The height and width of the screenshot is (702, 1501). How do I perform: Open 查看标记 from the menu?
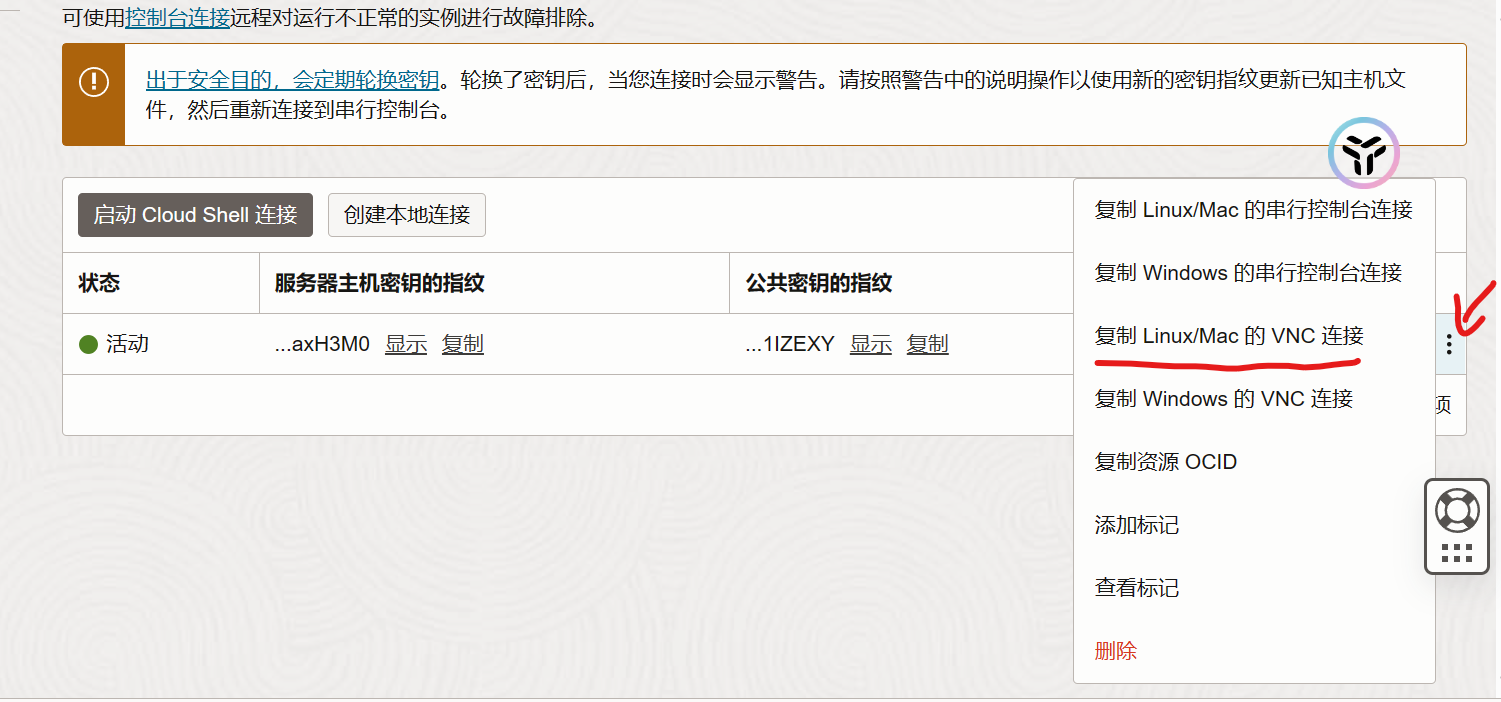tap(1137, 588)
